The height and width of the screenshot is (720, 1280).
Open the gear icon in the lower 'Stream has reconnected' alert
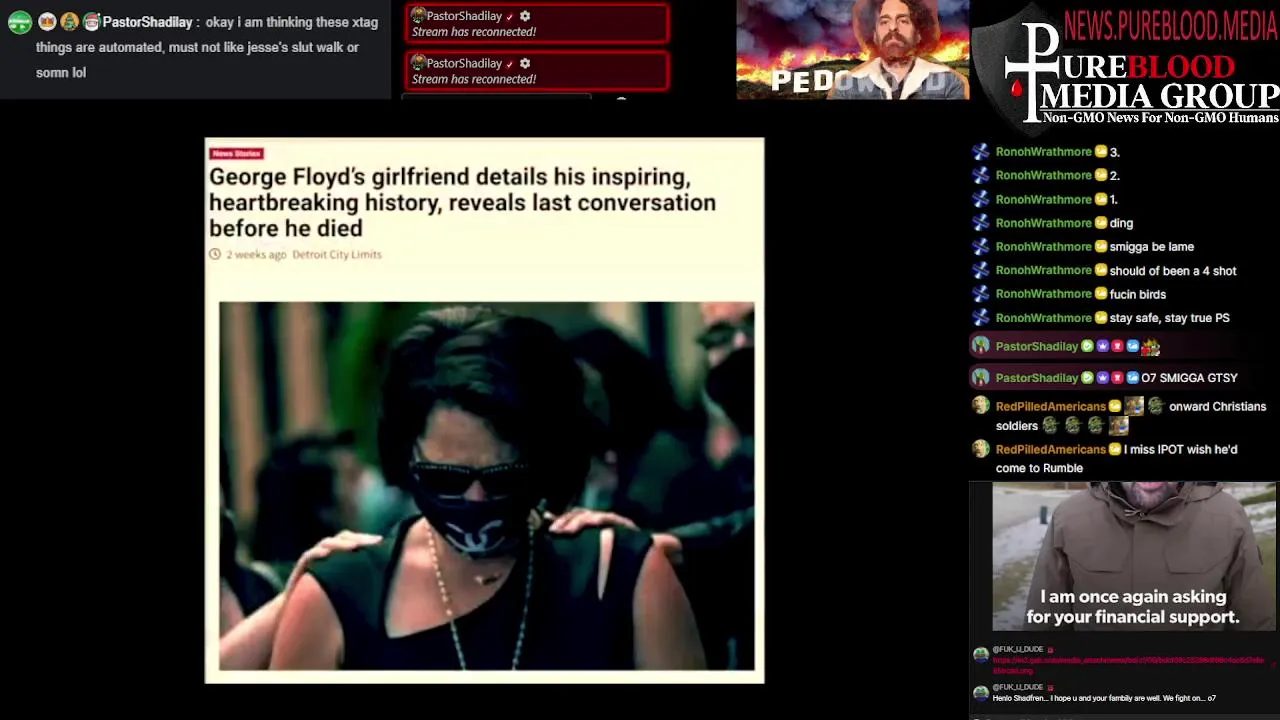tap(525, 63)
